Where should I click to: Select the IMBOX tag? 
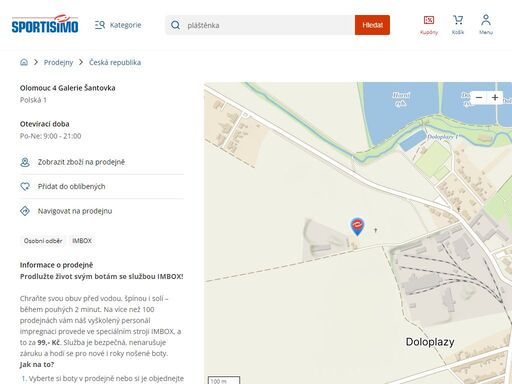(x=82, y=241)
